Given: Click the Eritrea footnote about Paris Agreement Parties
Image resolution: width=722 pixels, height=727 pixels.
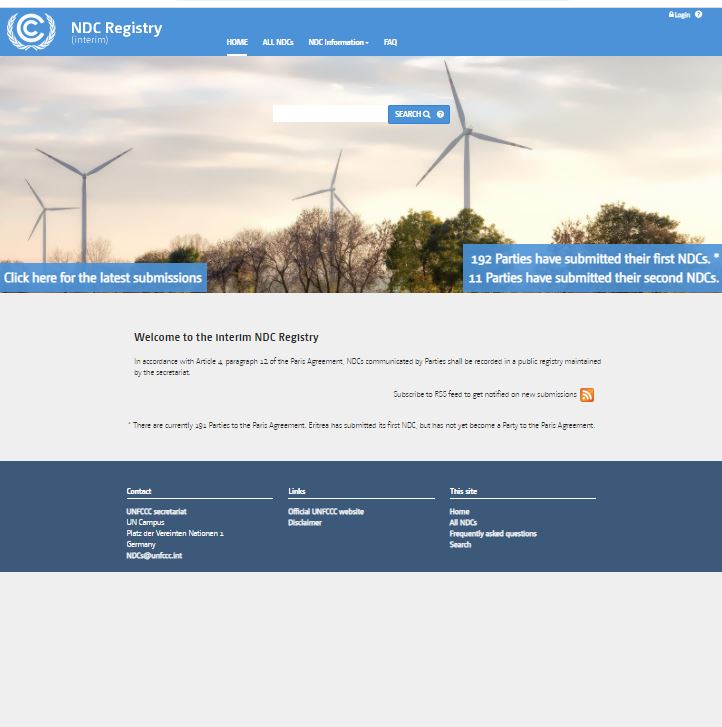Looking at the screenshot, I should 362,425.
